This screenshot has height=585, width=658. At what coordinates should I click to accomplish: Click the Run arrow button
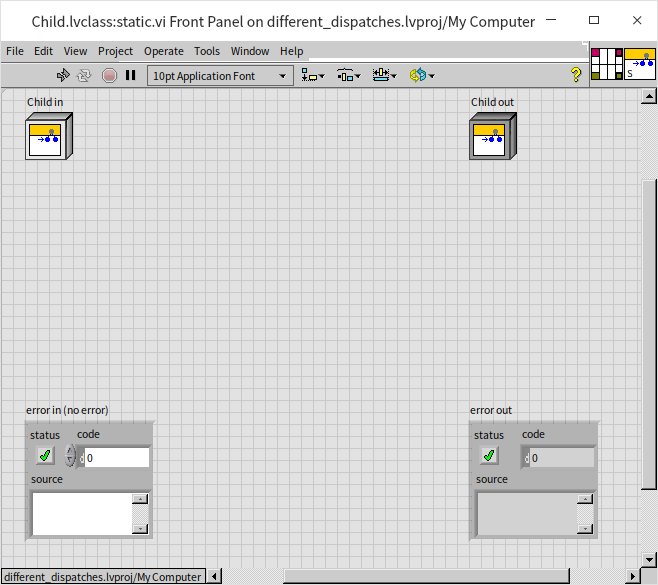pyautogui.click(x=63, y=75)
